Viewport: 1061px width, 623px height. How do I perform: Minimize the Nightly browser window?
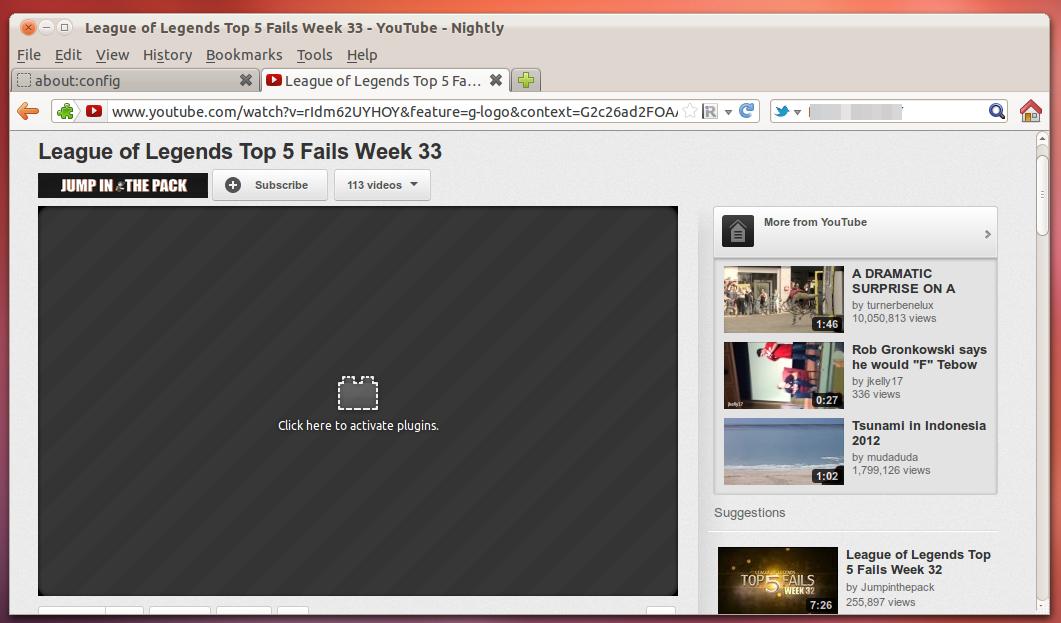46,28
